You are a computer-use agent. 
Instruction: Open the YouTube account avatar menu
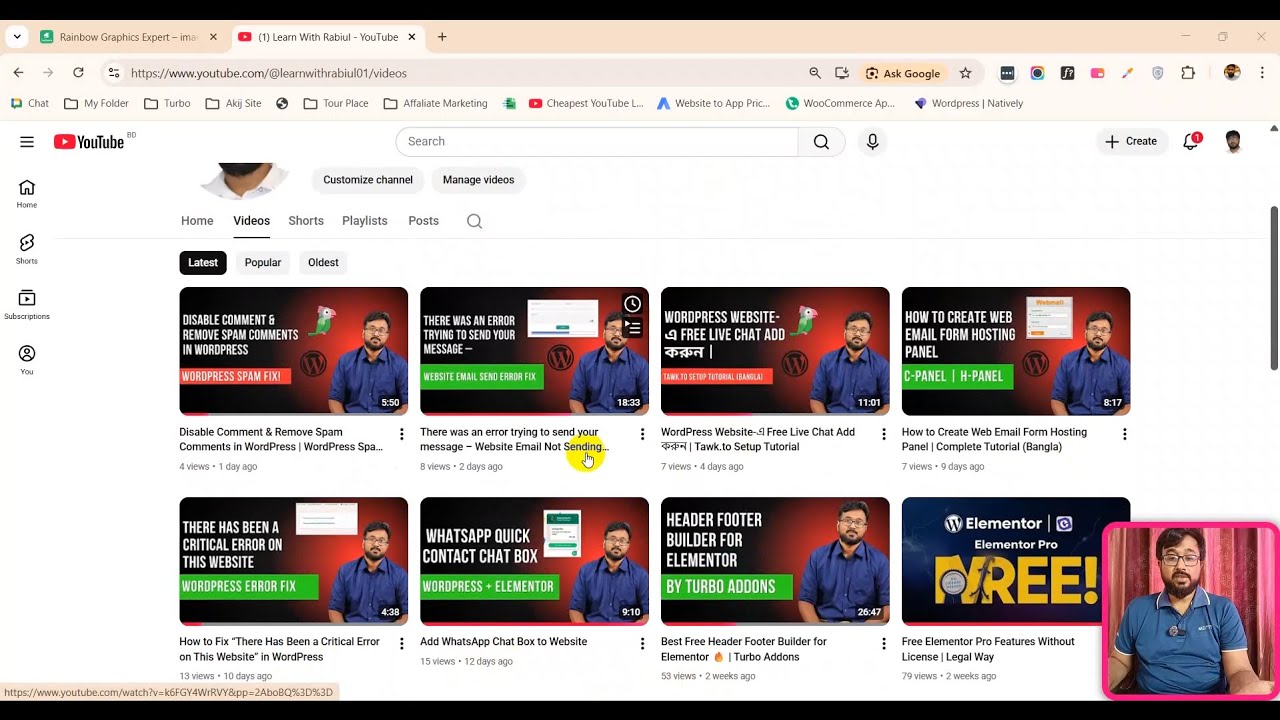click(1233, 142)
